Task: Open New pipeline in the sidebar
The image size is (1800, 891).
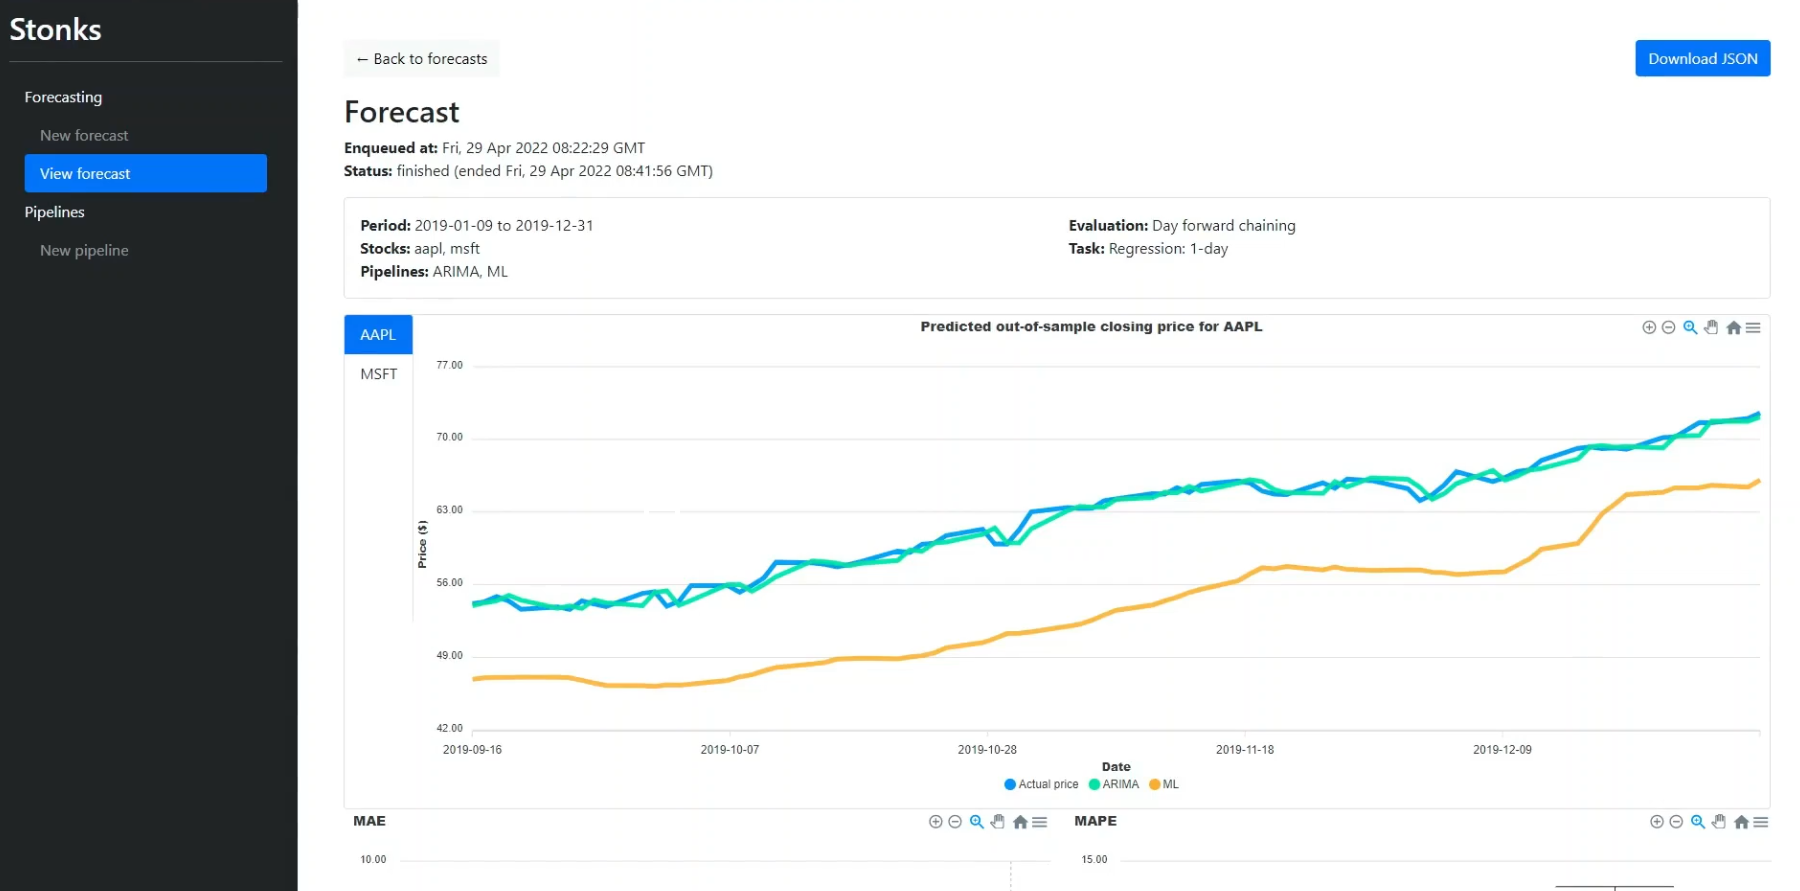Action: click(84, 250)
